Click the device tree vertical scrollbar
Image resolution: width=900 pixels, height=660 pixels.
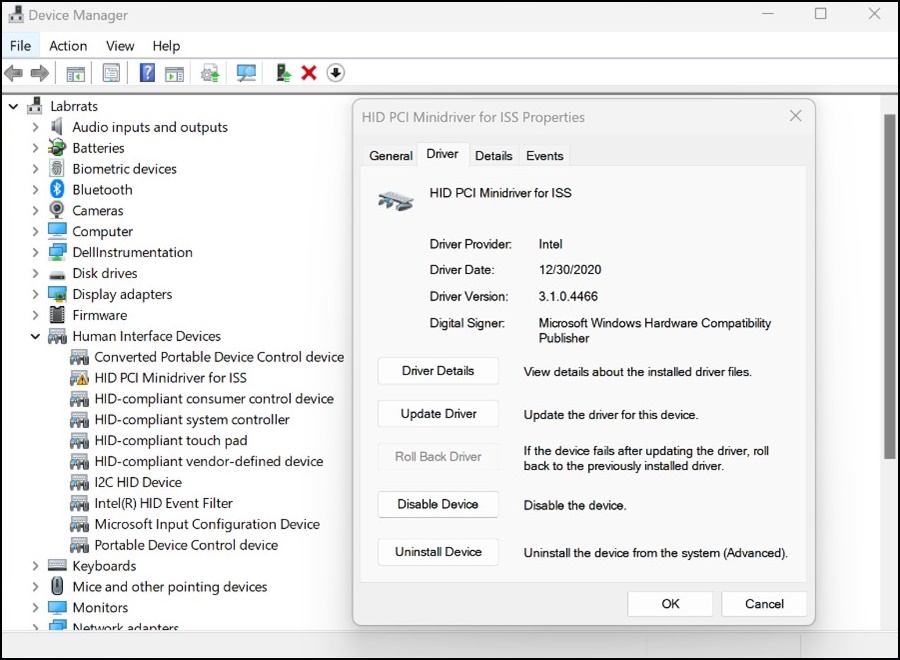point(890,286)
